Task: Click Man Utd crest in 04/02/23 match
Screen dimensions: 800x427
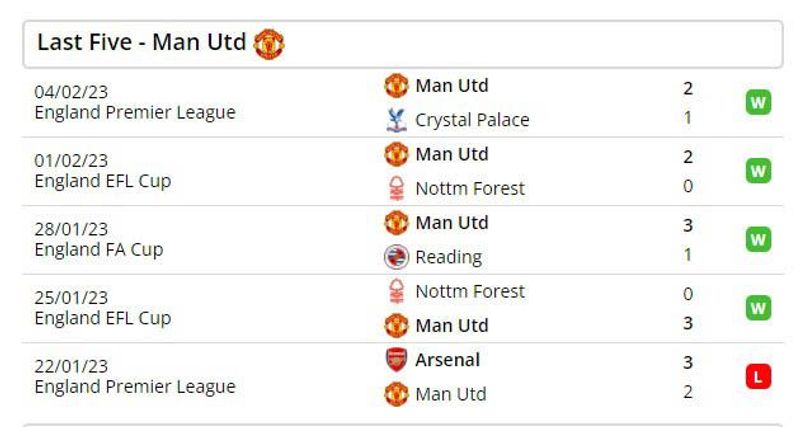Action: click(396, 86)
